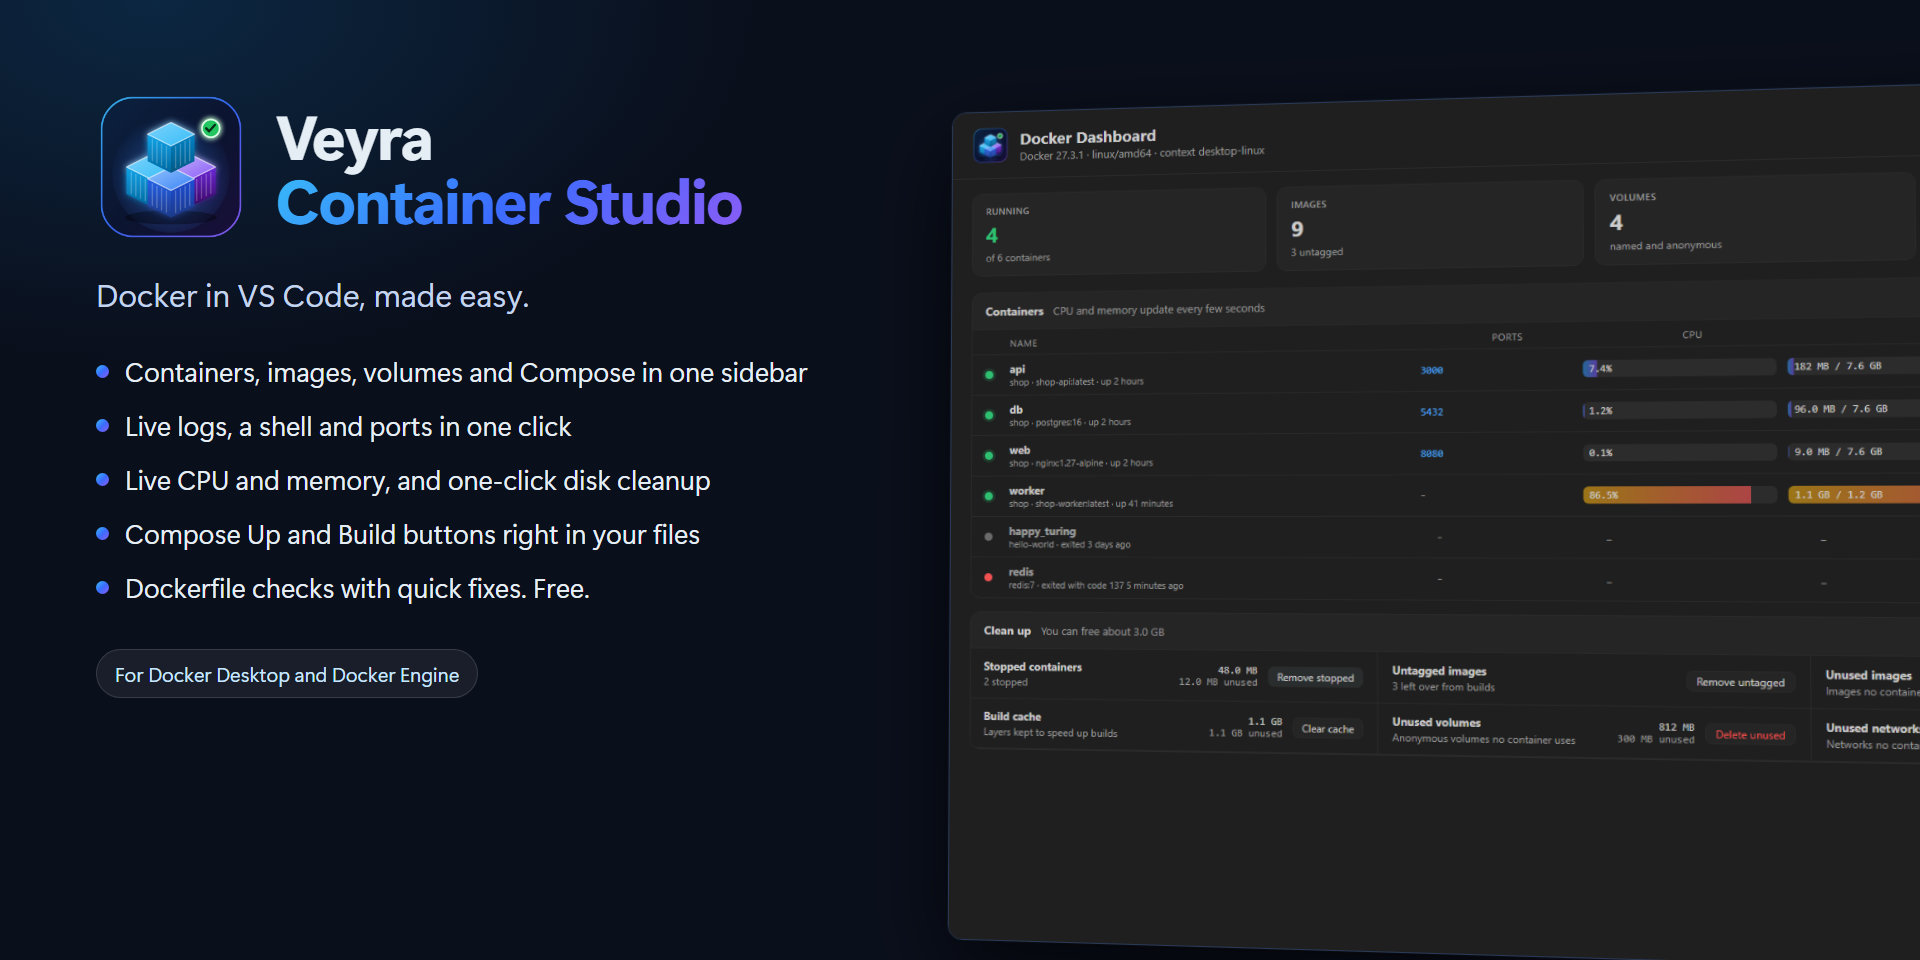
Task: Select the Images 9 stat card
Action: tap(1430, 225)
